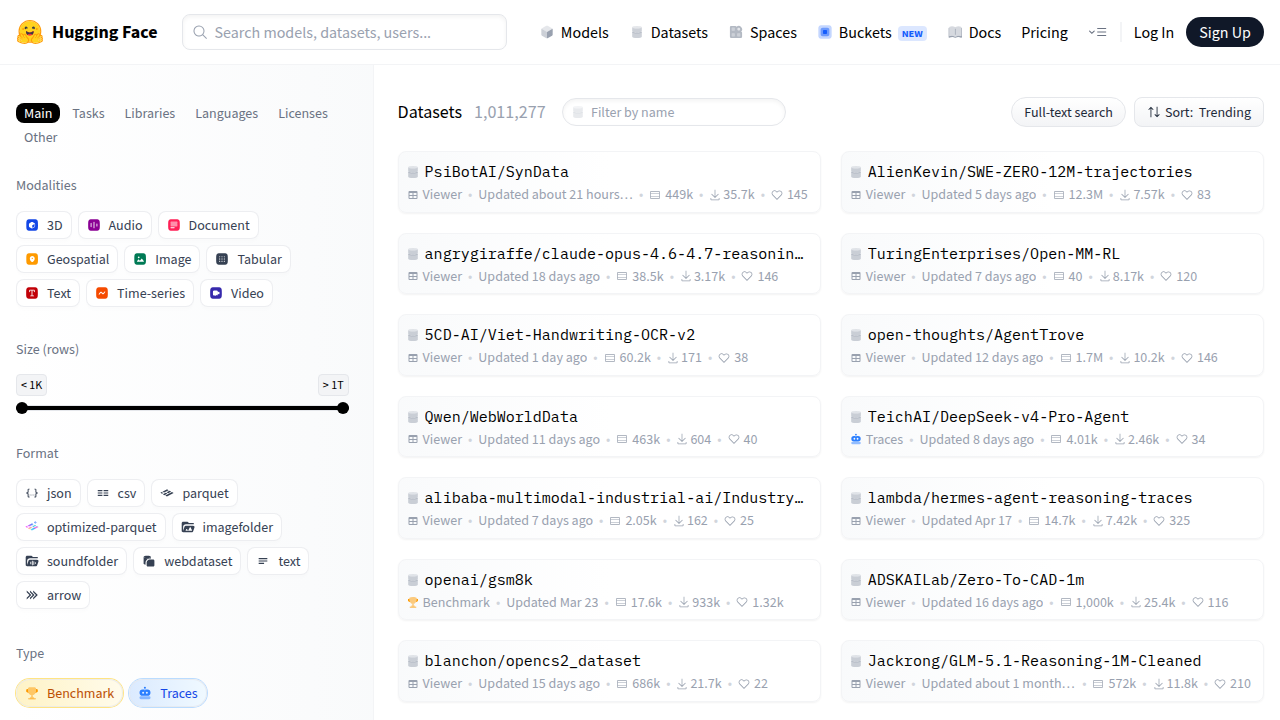Screen dimensions: 1280x720
Task: Click the Video modality icon
Action: point(216,293)
